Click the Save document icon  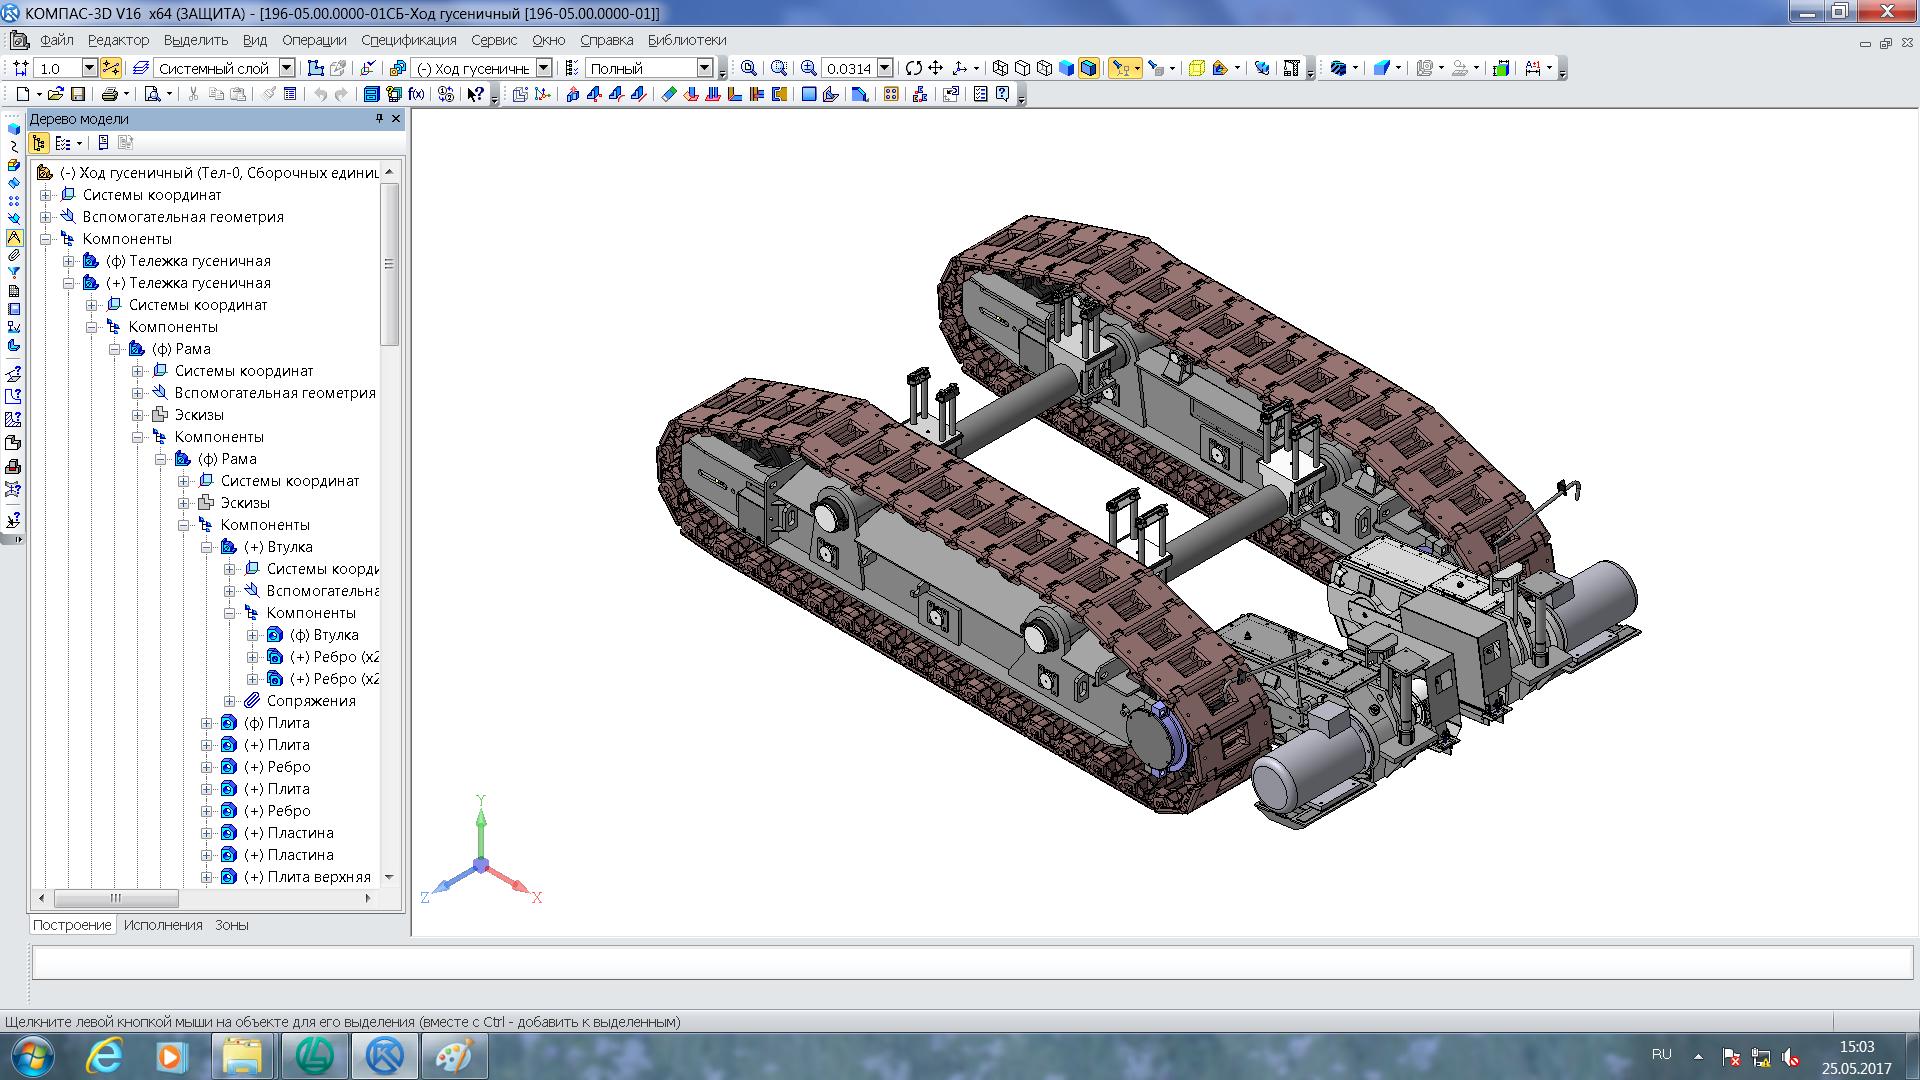pyautogui.click(x=78, y=94)
